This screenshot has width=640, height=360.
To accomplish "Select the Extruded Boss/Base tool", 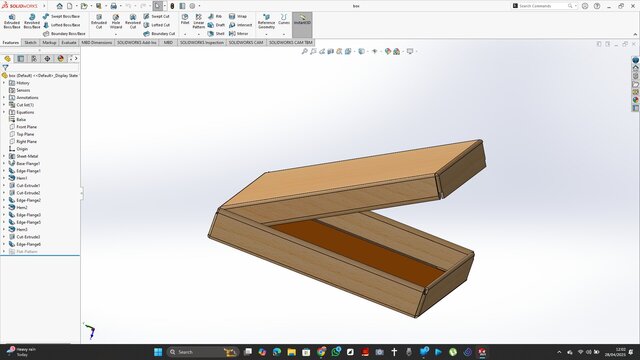I will 12,21.
